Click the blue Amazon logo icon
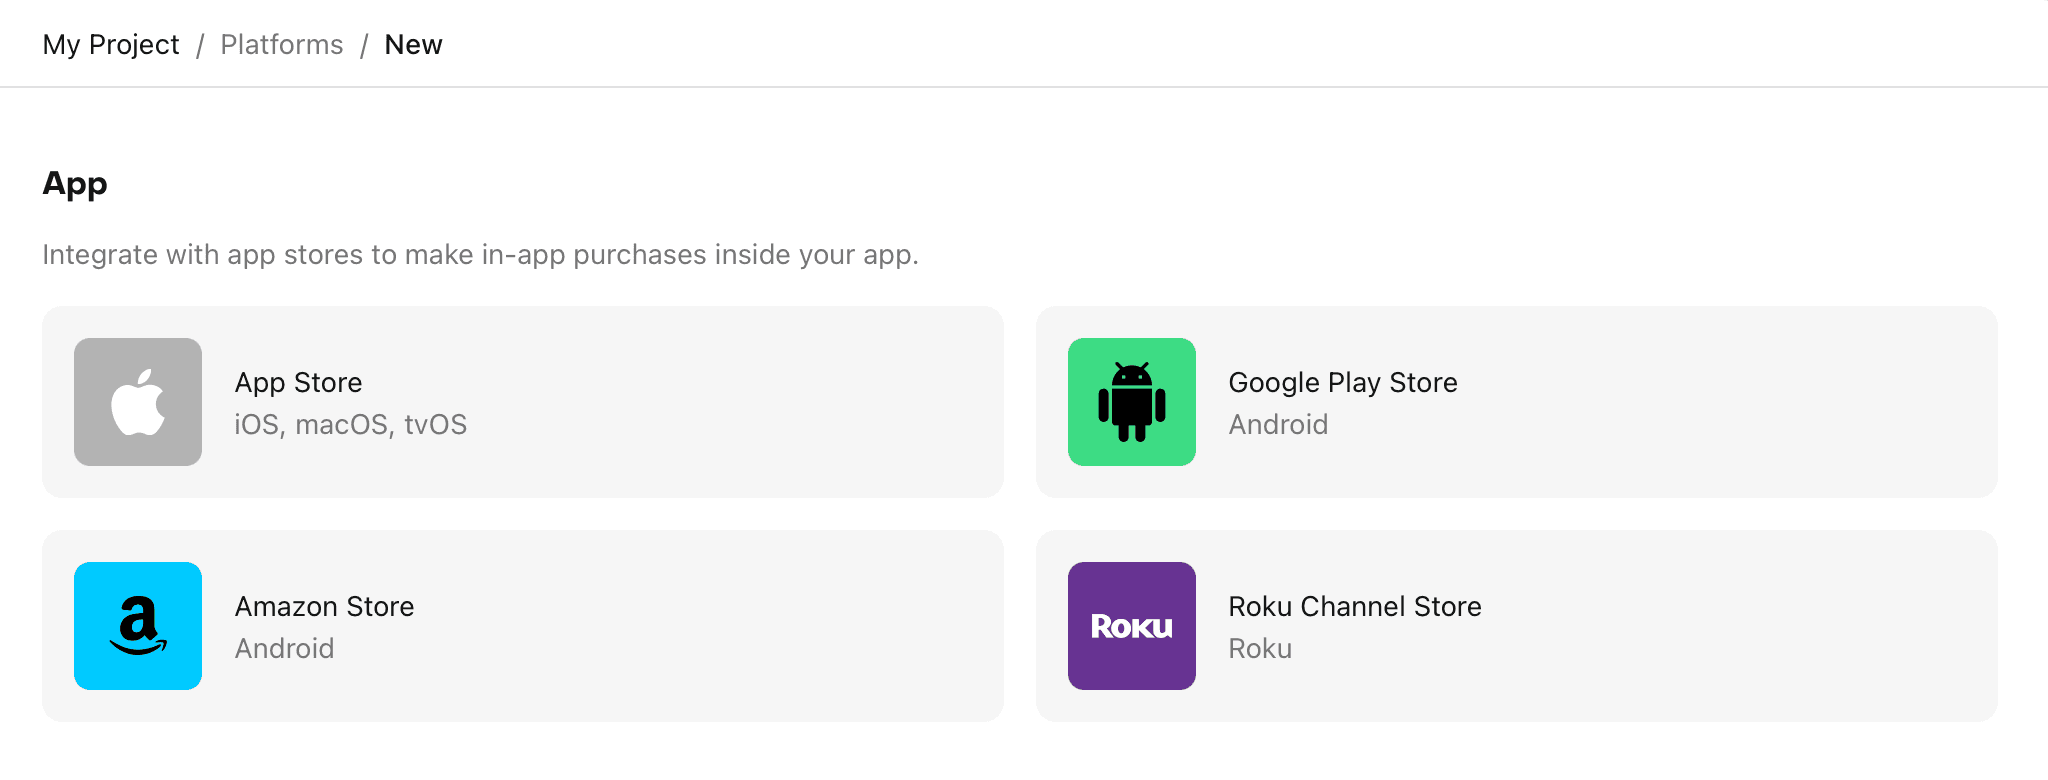The height and width of the screenshot is (780, 2048). tap(138, 626)
